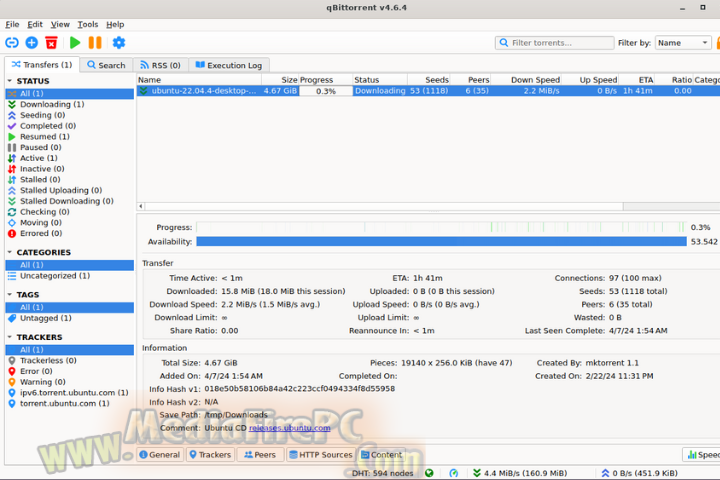Click the green Resume play icon
Screen dimensions: 720x480
75,43
